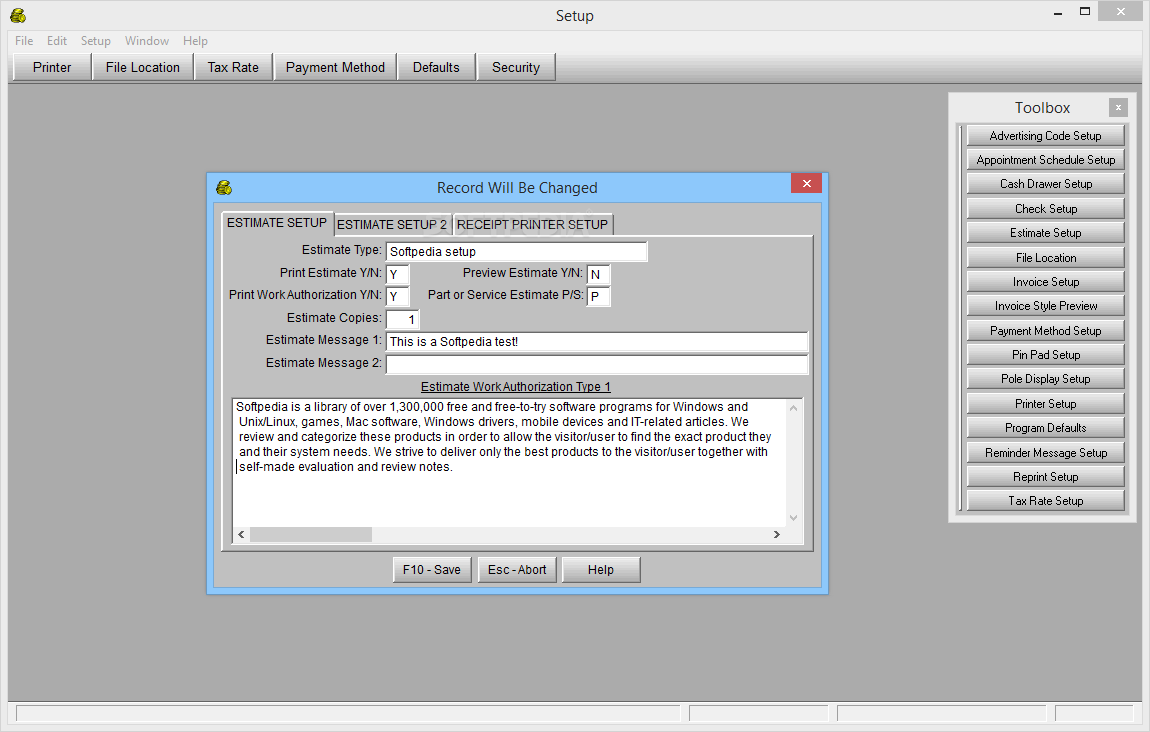Open Tax Rate Setup from Toolbox
The image size is (1150, 732).
coord(1045,501)
